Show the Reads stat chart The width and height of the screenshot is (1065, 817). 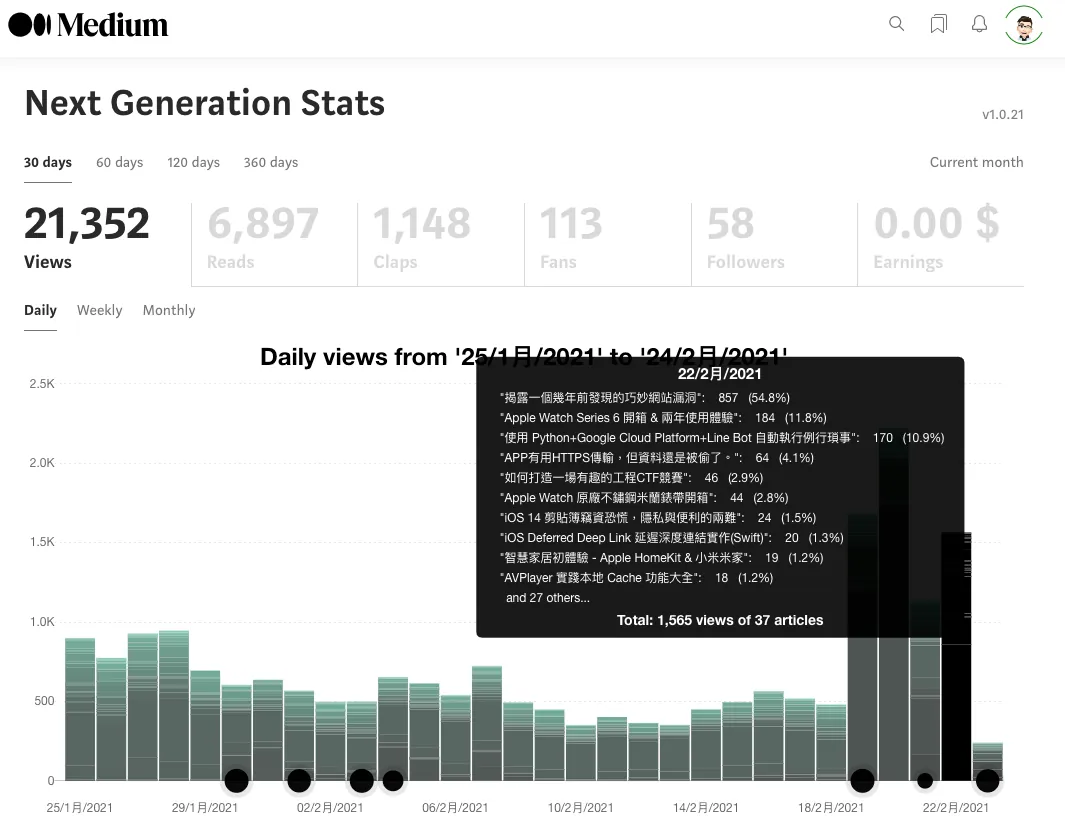(263, 238)
